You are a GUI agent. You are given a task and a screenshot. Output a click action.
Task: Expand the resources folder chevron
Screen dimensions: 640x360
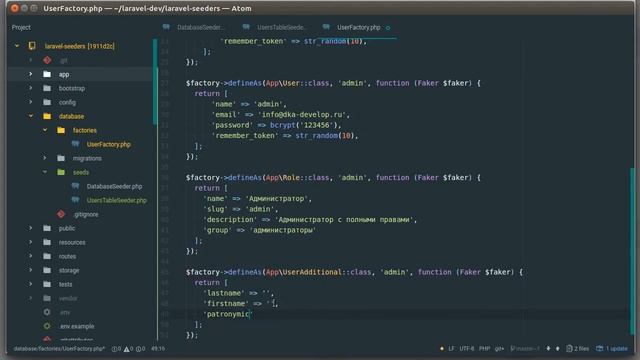pos(31,242)
